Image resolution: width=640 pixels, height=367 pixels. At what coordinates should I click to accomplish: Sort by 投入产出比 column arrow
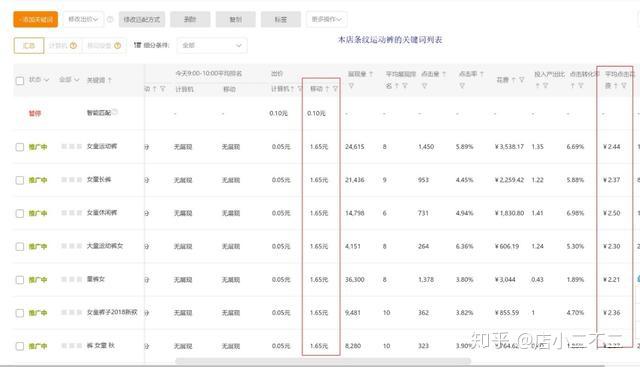(538, 86)
